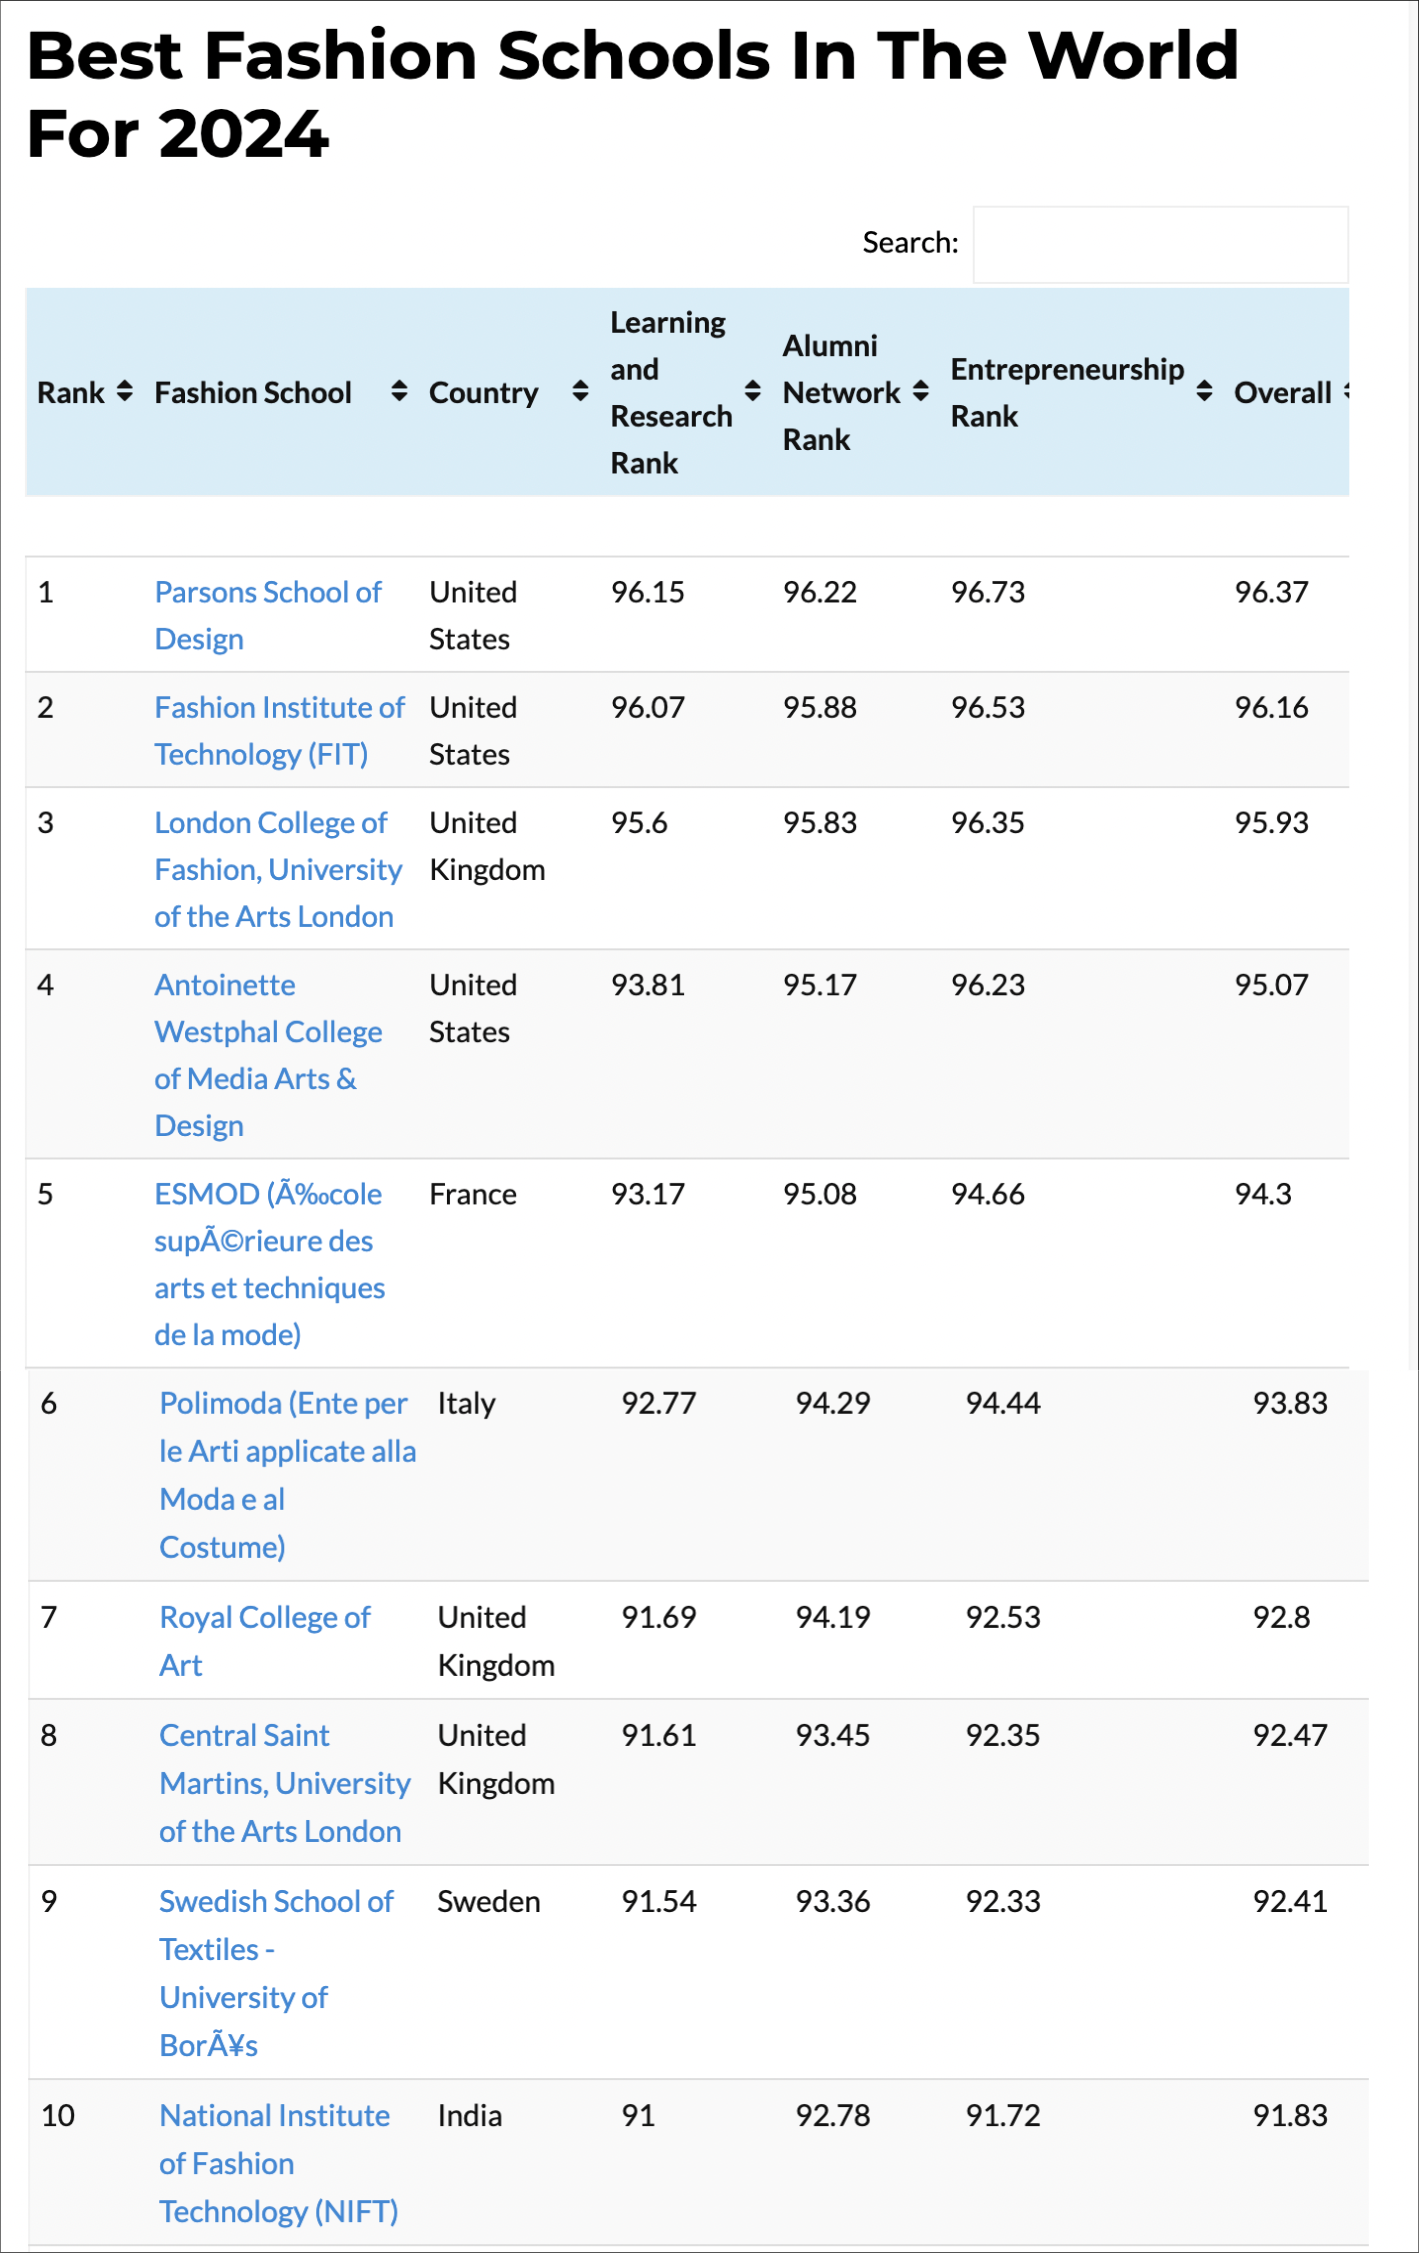Open Swedish School of Textiles link
The width and height of the screenshot is (1419, 2253).
(x=277, y=1973)
